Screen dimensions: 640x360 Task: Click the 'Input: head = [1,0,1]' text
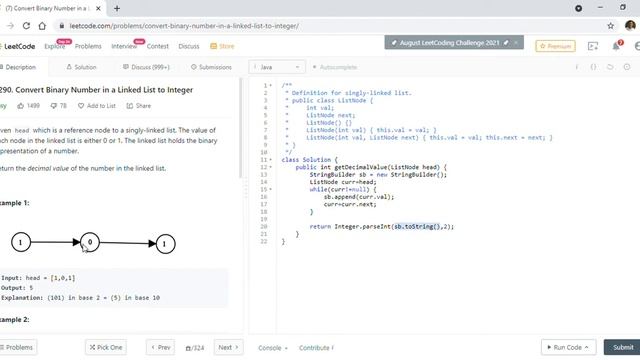click(x=38, y=278)
